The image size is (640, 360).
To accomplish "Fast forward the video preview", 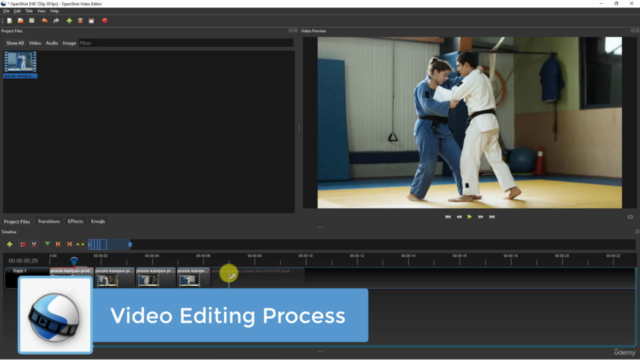I will pos(480,217).
